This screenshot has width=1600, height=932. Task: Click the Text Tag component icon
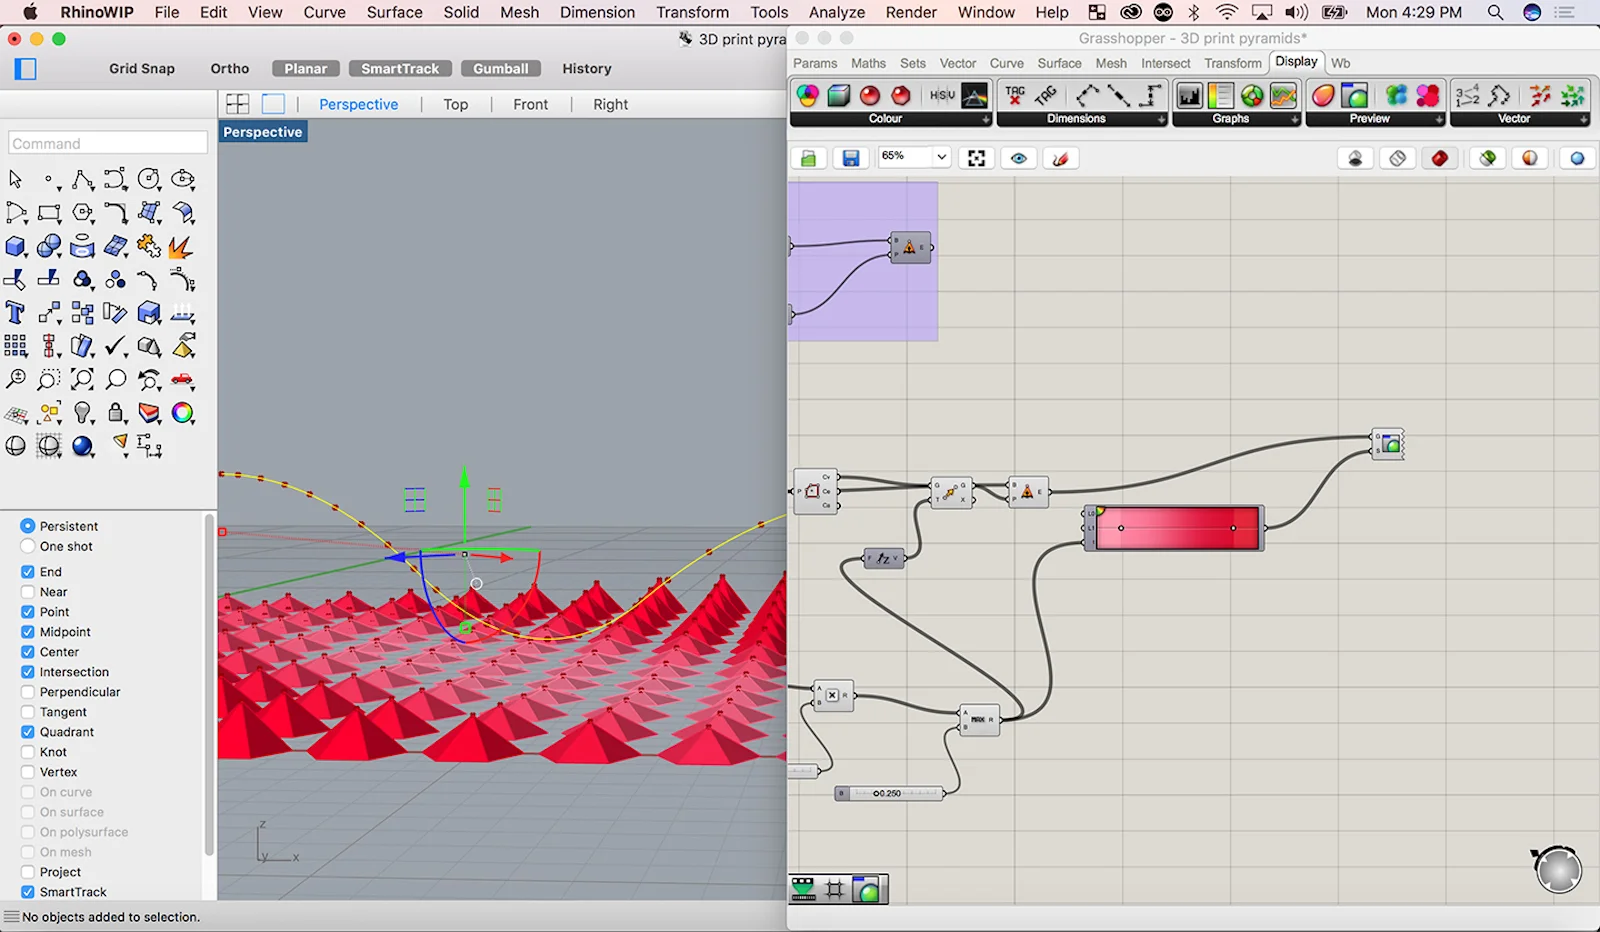pyautogui.click(x=1015, y=96)
